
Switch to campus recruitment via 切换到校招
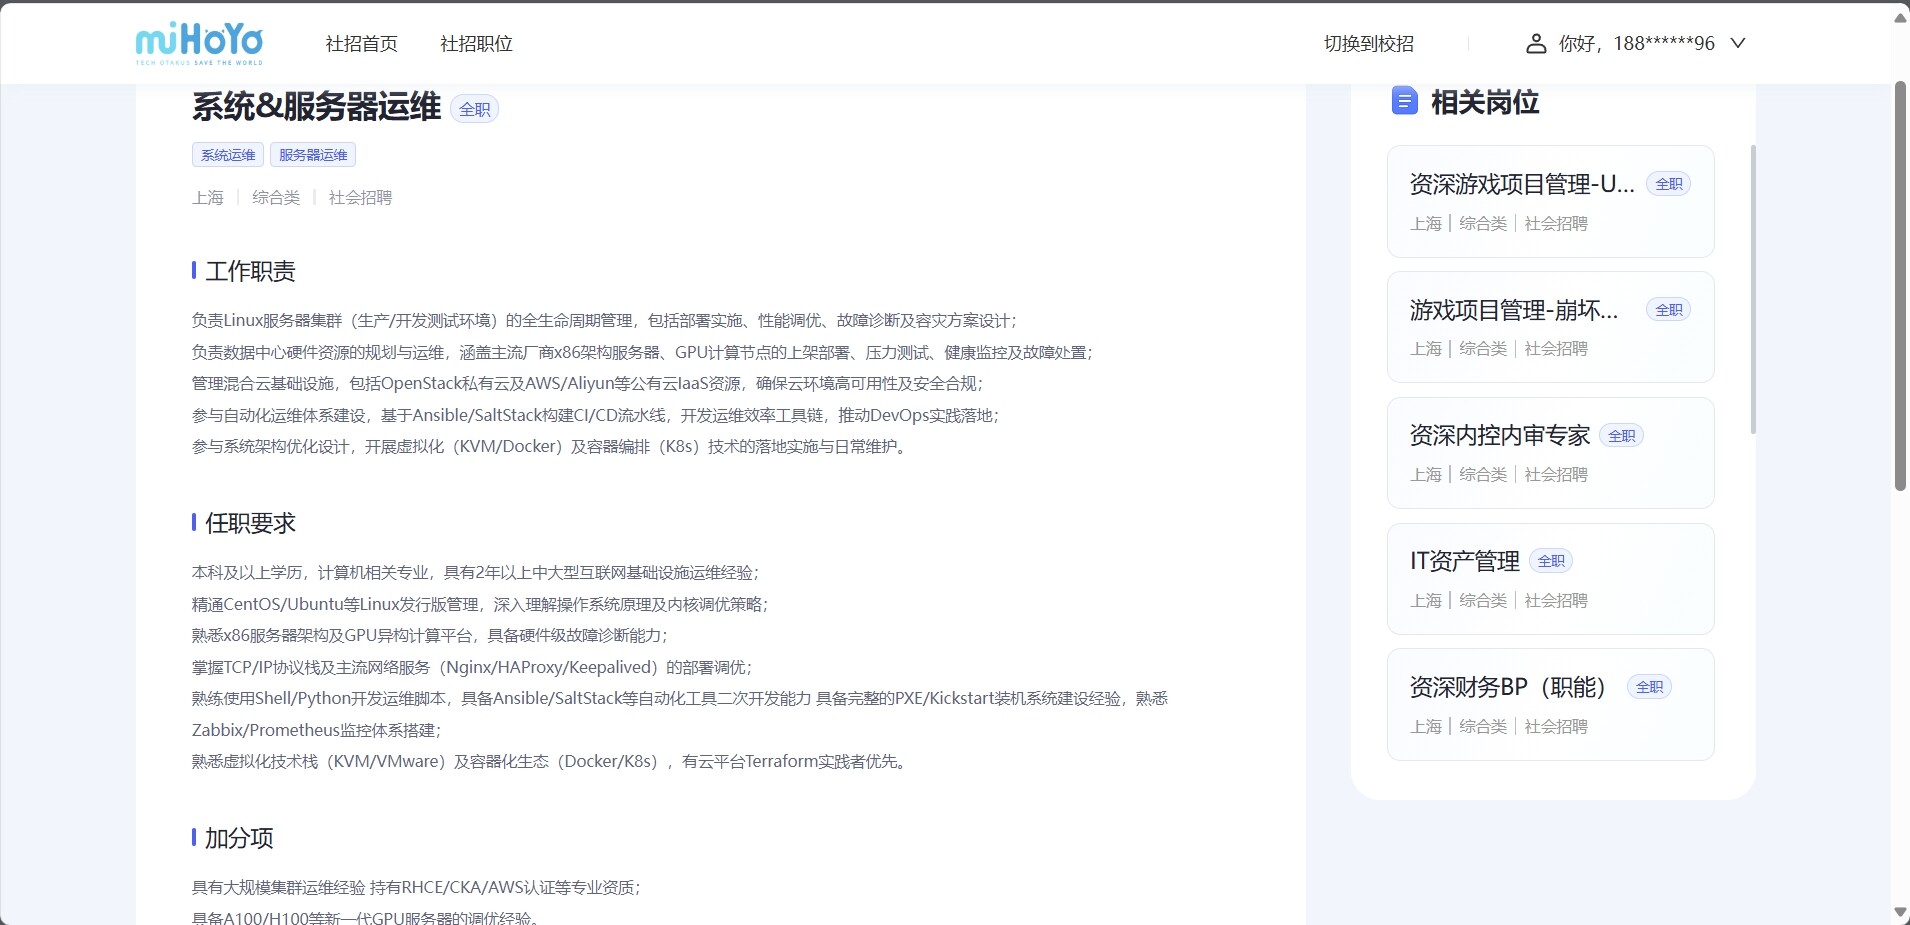pos(1368,44)
